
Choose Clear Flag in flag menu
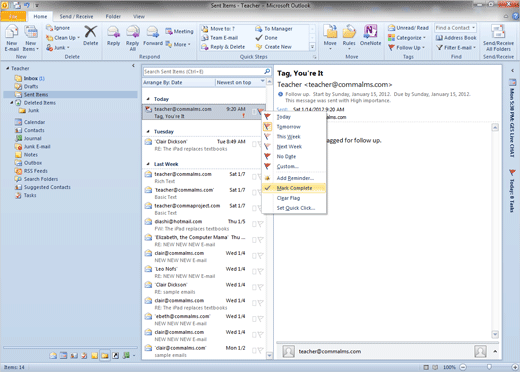click(294, 198)
